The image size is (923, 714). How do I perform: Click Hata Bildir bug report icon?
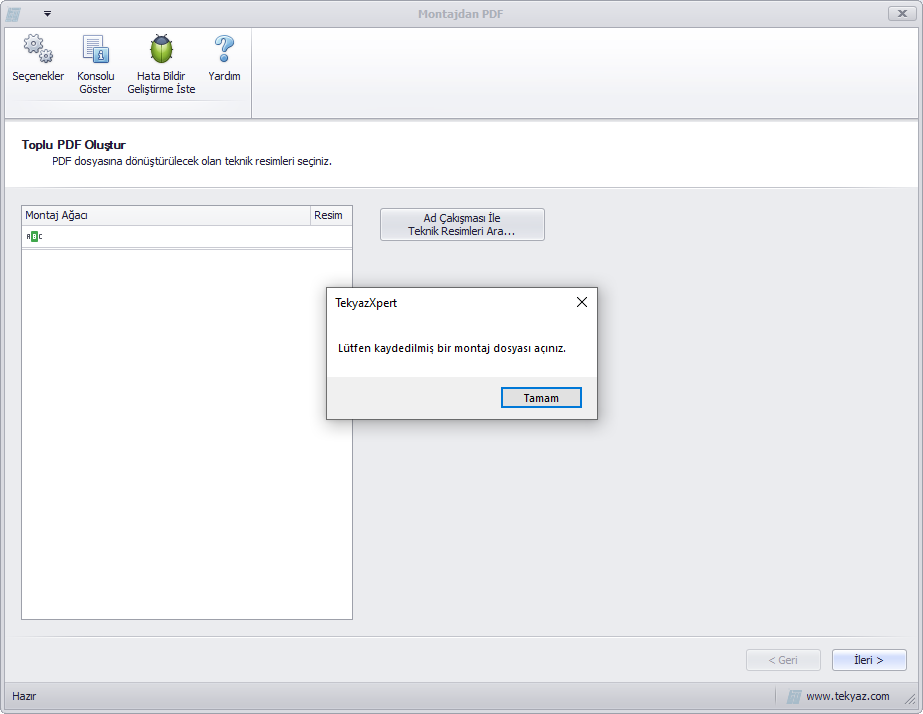click(161, 48)
